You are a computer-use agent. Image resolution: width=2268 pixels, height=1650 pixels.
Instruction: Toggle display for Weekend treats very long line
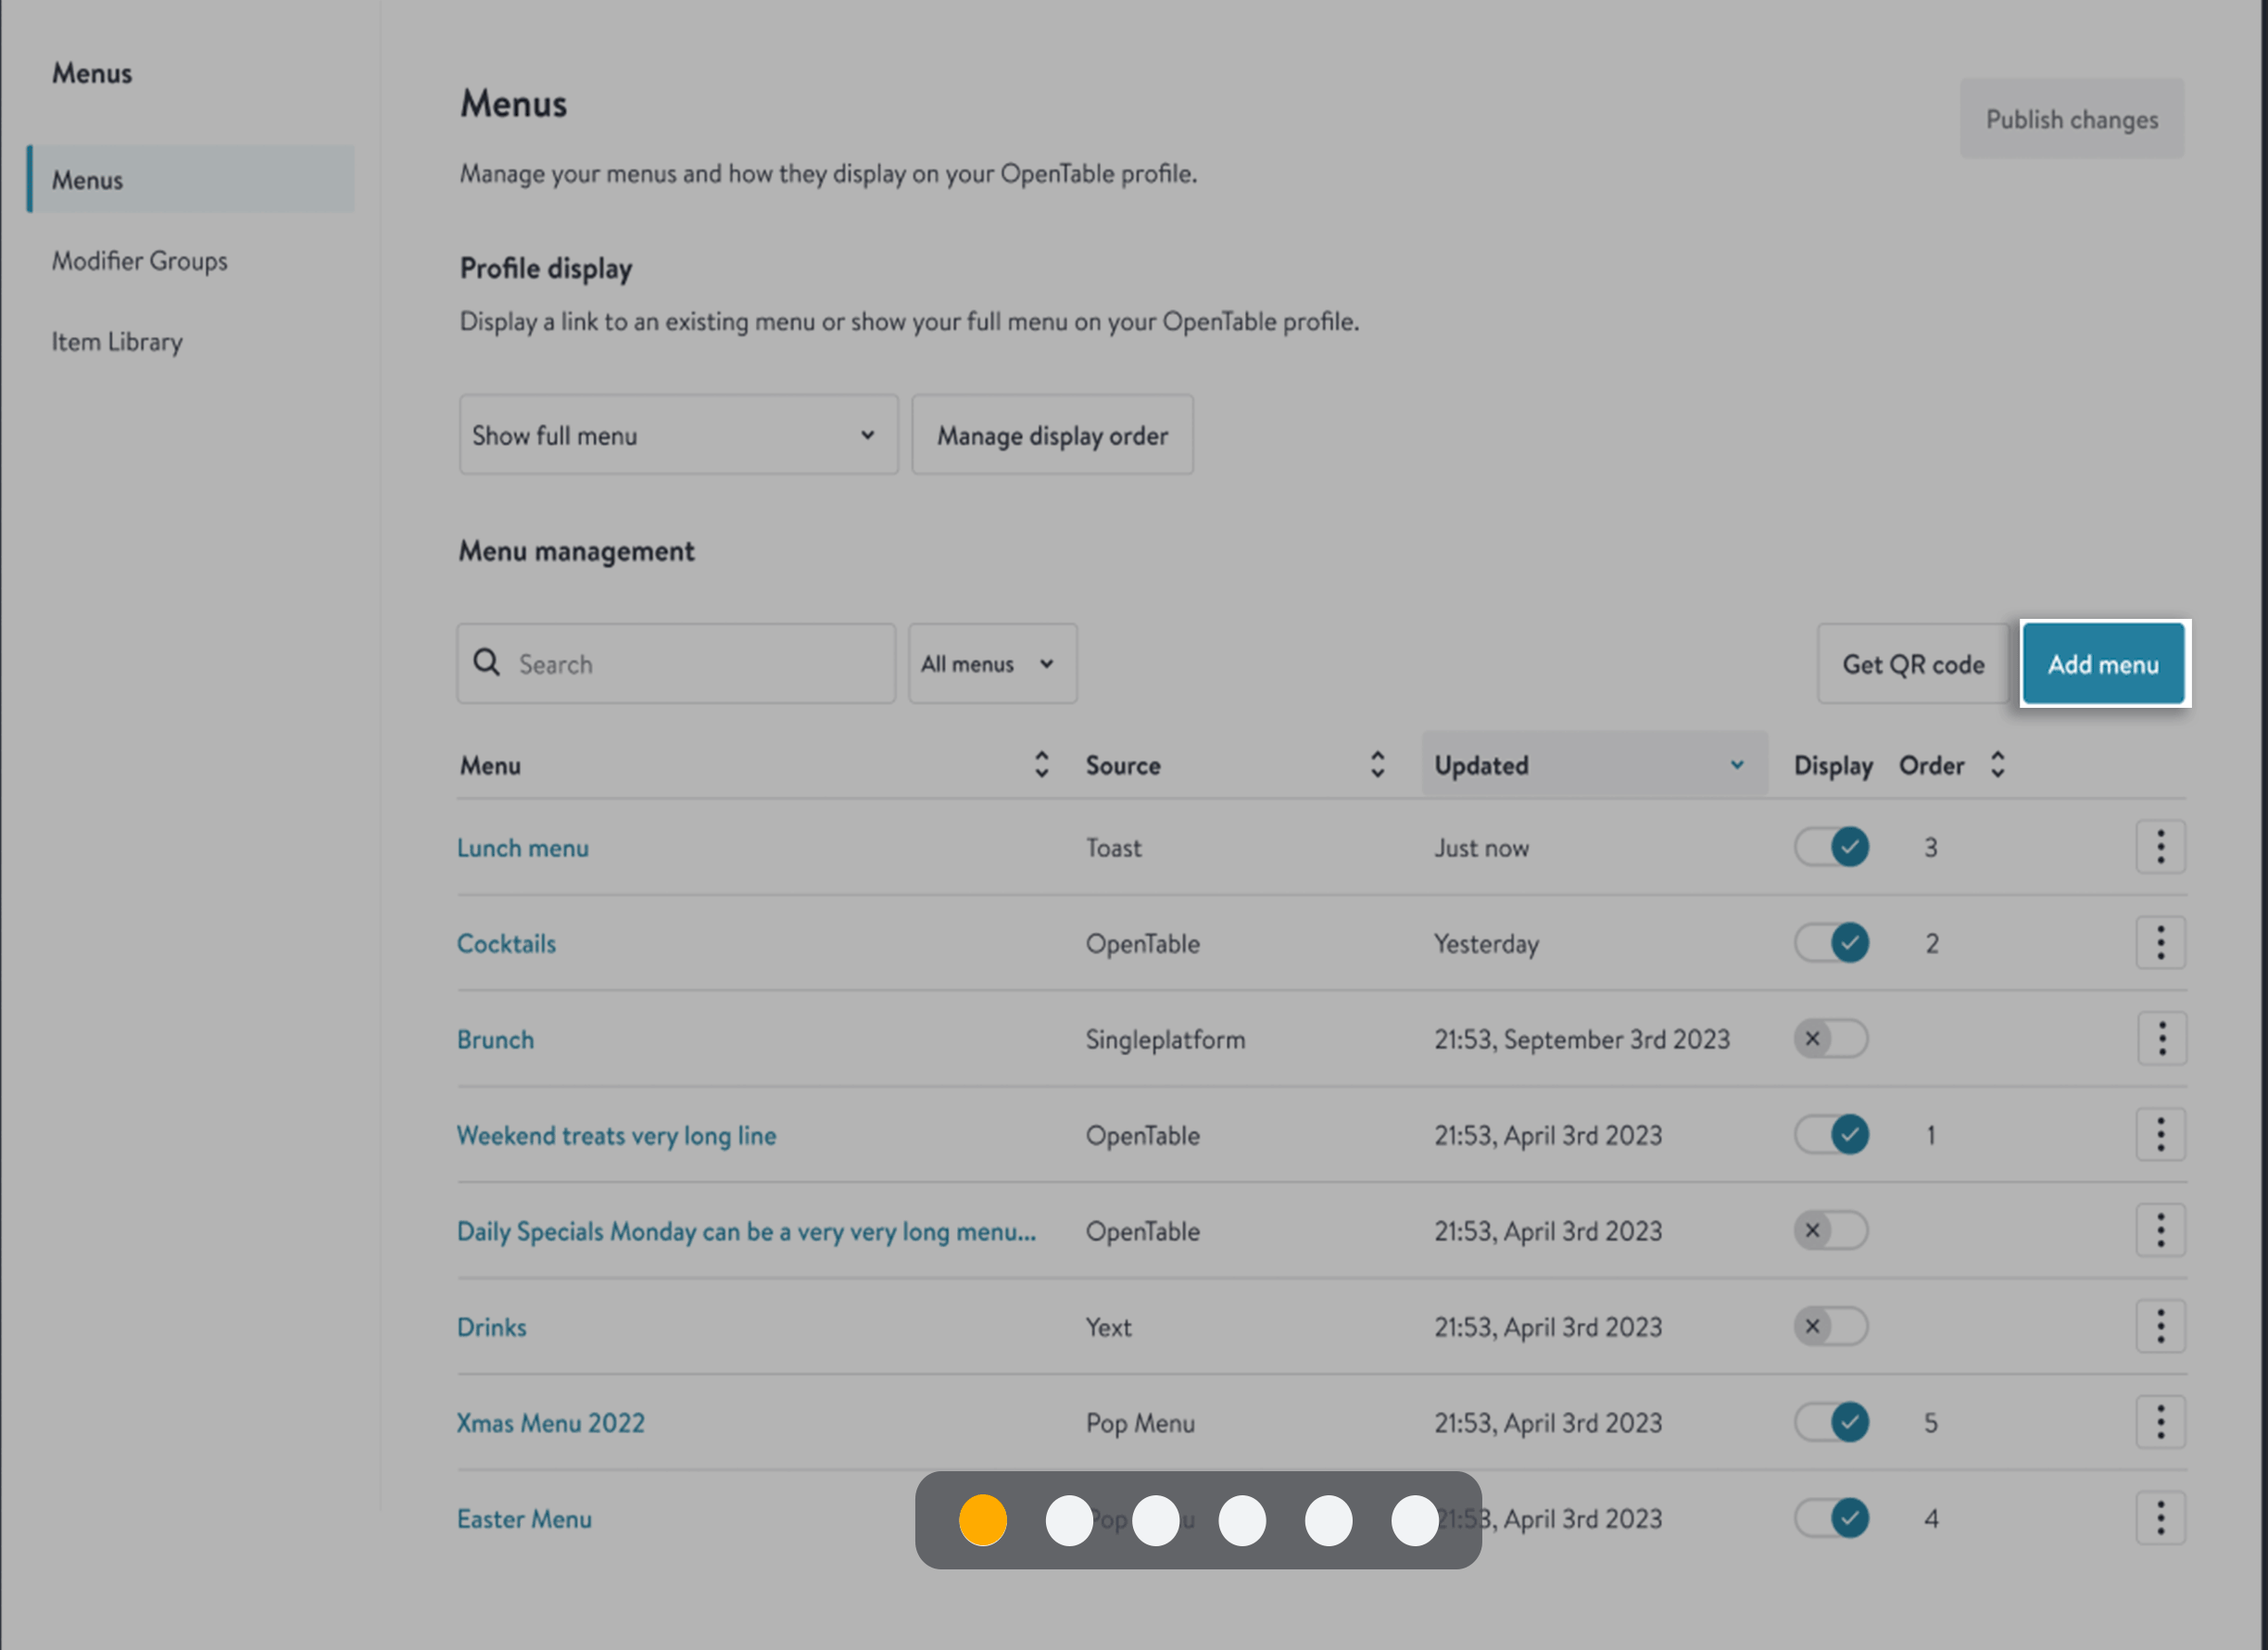pos(1831,1135)
